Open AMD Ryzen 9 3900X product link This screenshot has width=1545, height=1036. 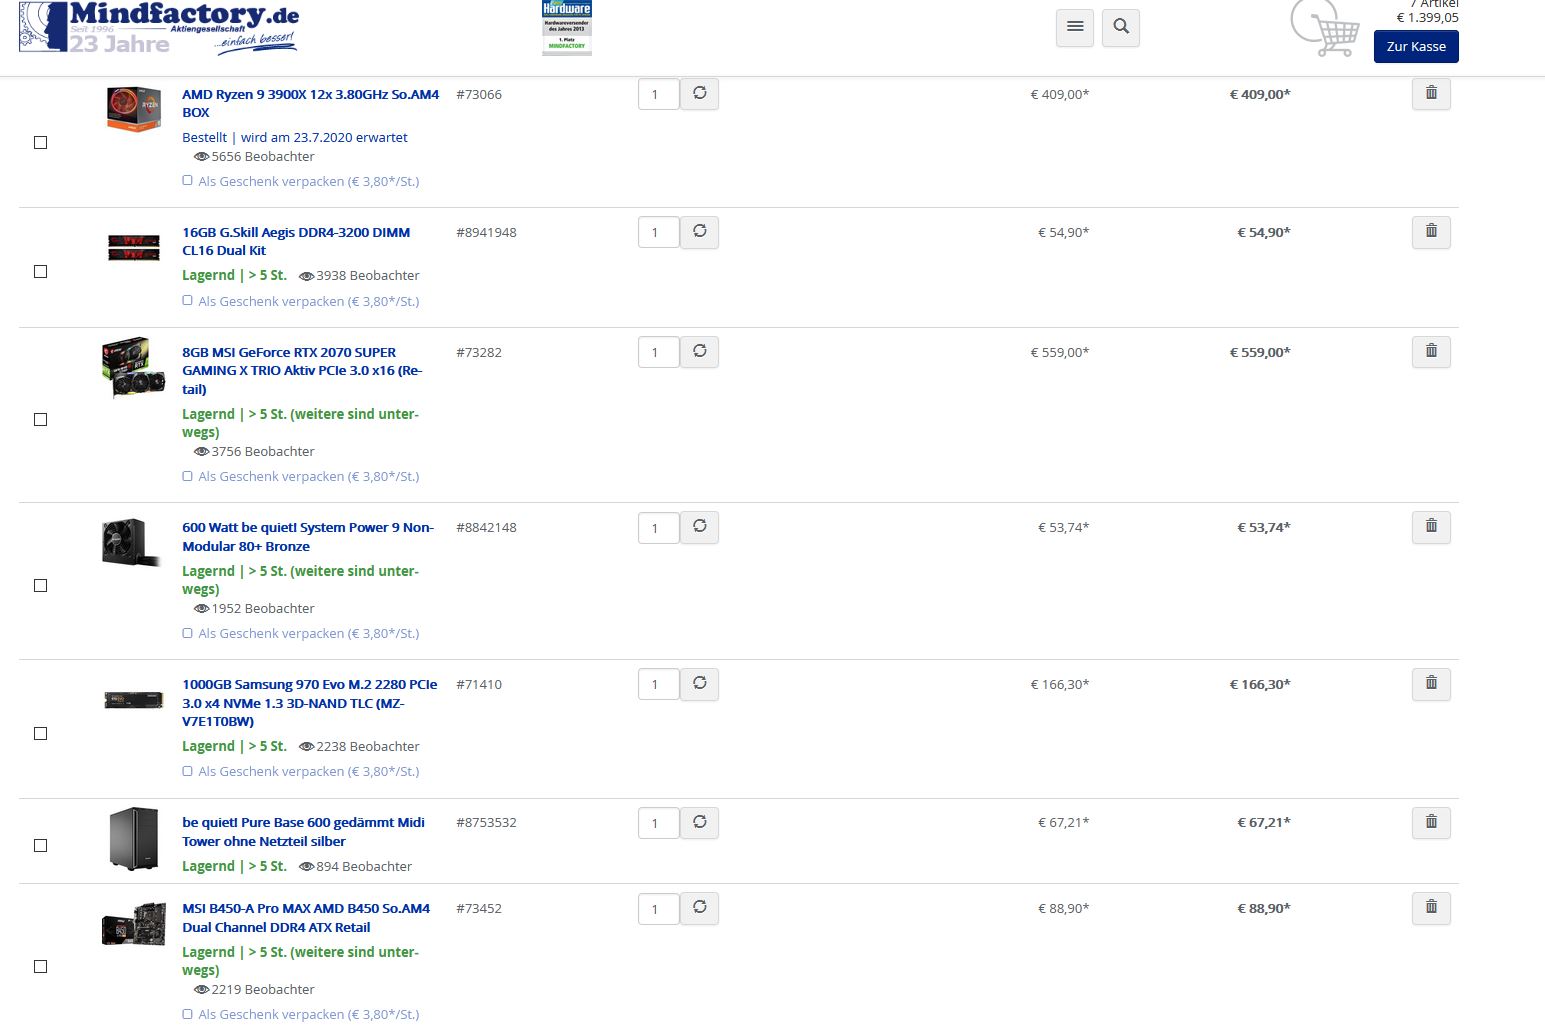tap(310, 103)
